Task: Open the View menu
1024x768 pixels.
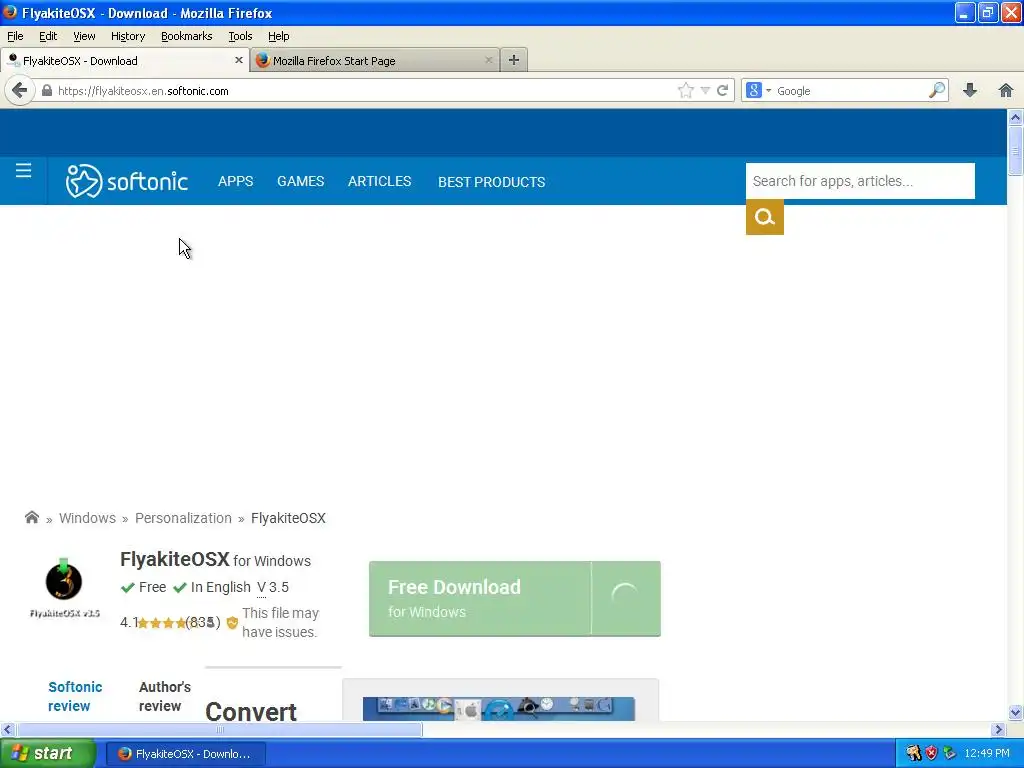Action: point(84,36)
